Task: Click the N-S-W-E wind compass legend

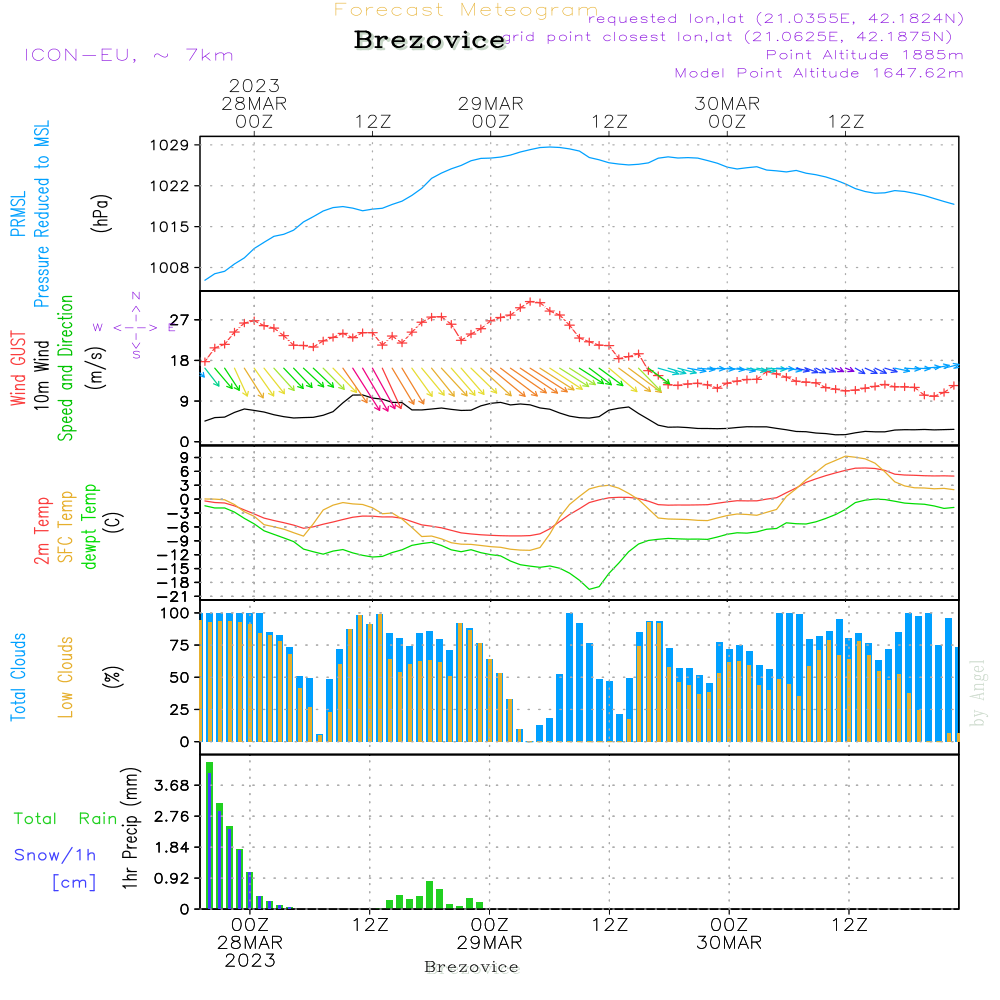Action: 135,327
